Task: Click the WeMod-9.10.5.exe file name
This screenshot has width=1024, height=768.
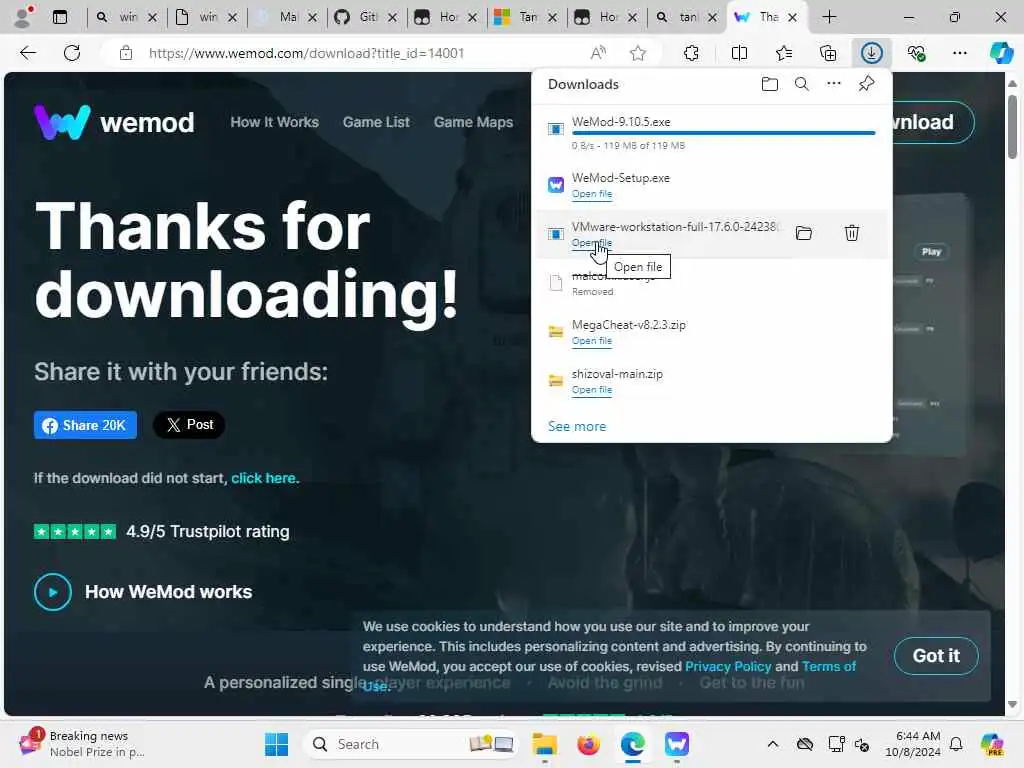Action: click(x=620, y=122)
